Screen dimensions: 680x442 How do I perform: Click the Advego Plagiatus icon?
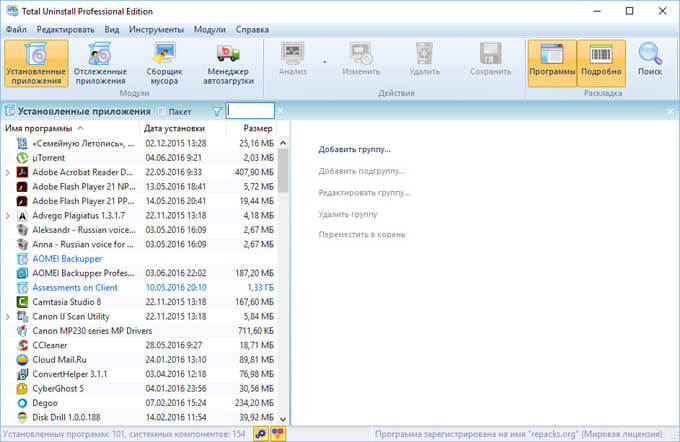click(x=22, y=216)
